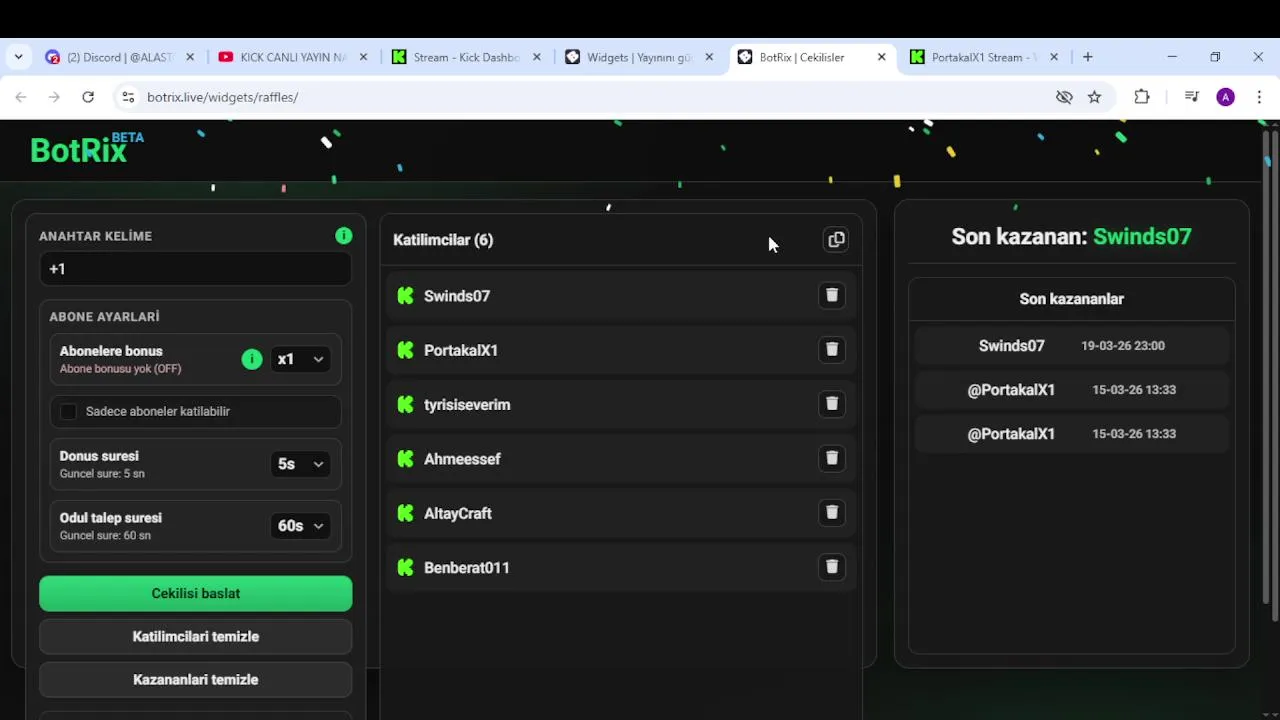Click the Anahtar Kelime +1 input field
Image resolution: width=1280 pixels, height=720 pixels.
[196, 269]
